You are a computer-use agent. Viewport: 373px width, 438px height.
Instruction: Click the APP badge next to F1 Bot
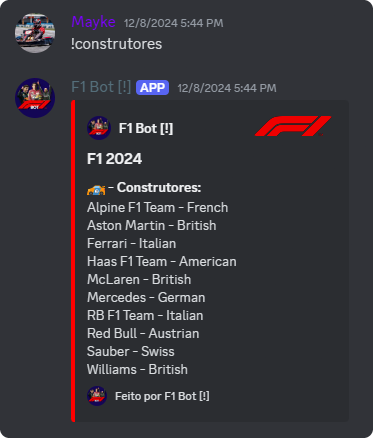(x=152, y=88)
